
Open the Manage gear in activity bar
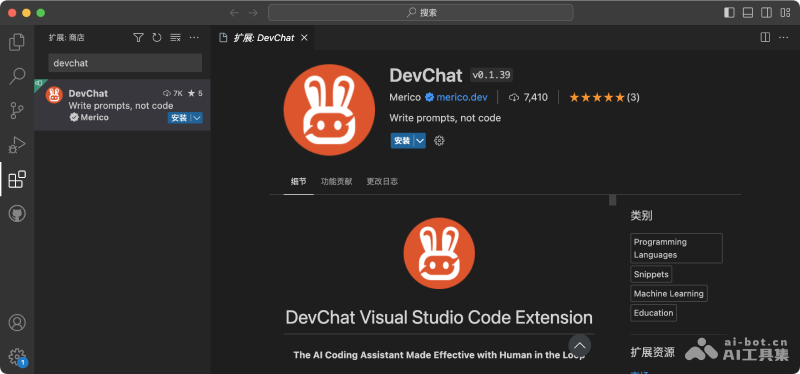coord(17,356)
